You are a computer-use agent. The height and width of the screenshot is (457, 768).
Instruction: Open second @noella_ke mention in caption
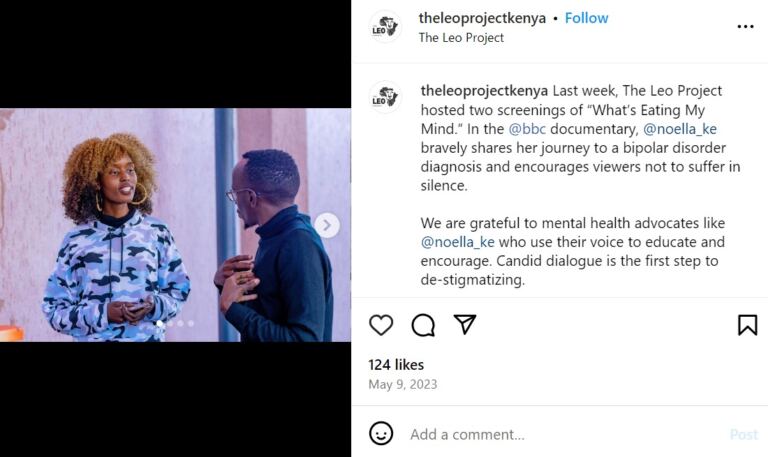click(457, 243)
